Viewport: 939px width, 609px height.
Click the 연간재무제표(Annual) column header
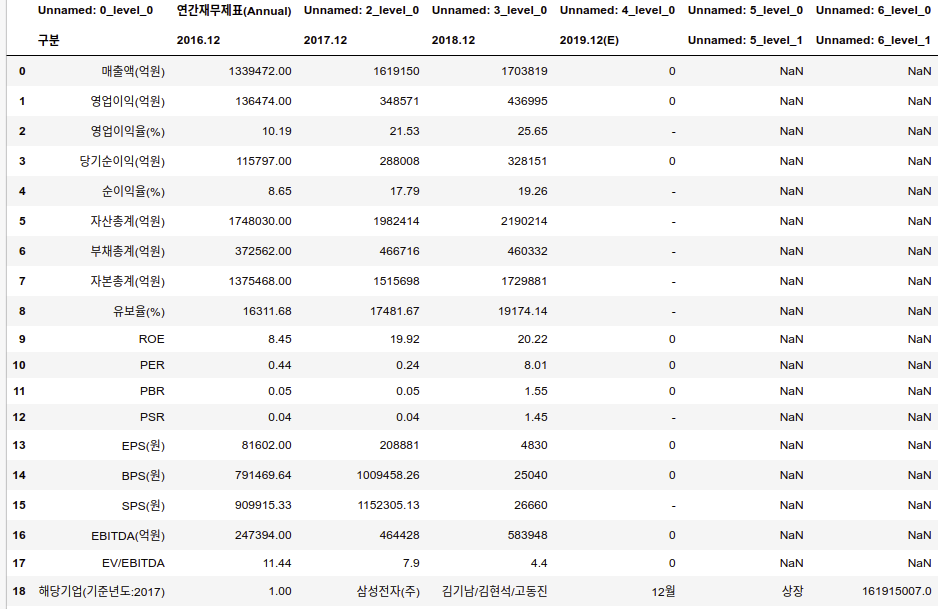(x=234, y=11)
